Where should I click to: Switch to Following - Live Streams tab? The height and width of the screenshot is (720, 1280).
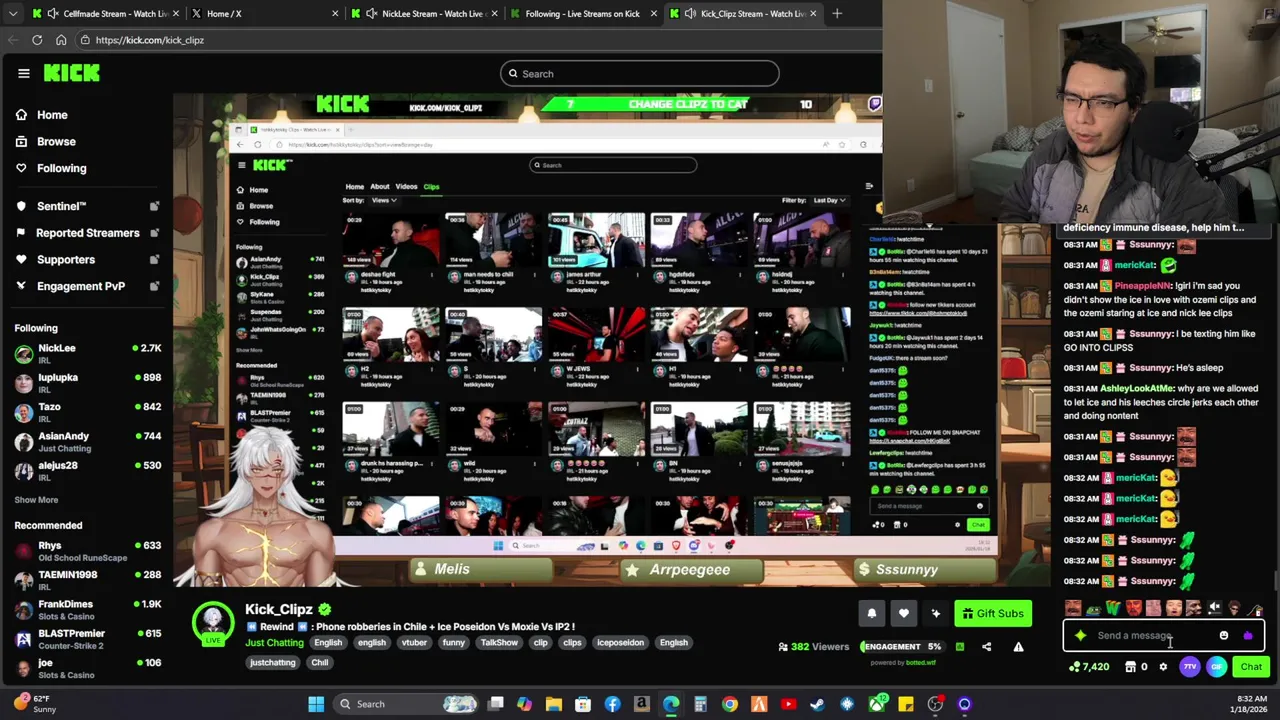583,13
